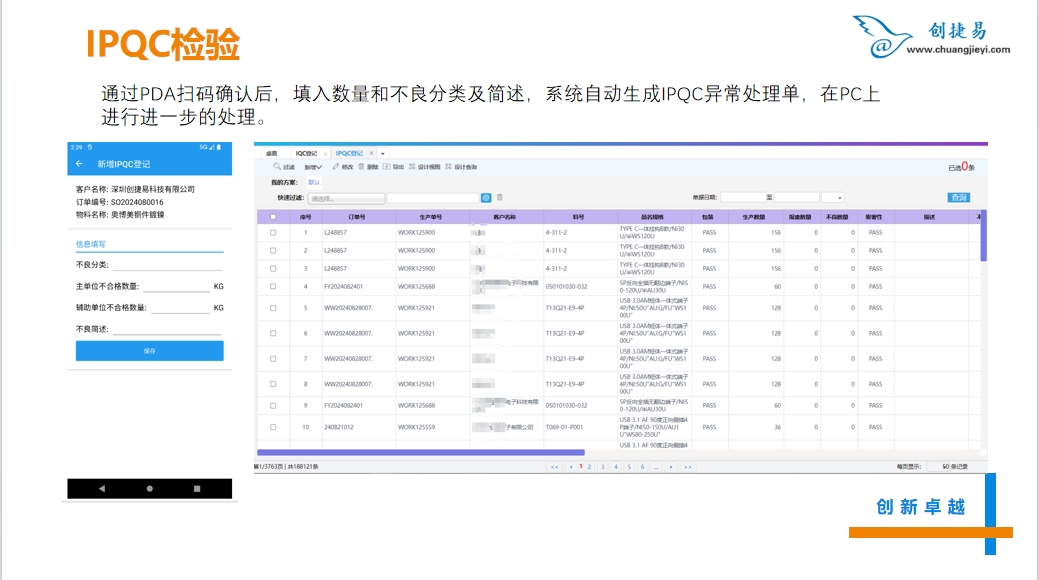Open 设计视图 design view tool
This screenshot has height=580, width=1039.
coord(422,167)
